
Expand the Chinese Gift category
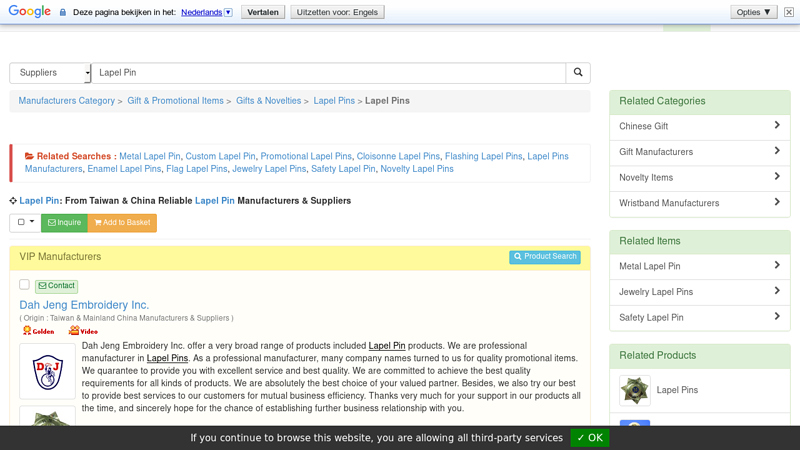click(x=699, y=126)
